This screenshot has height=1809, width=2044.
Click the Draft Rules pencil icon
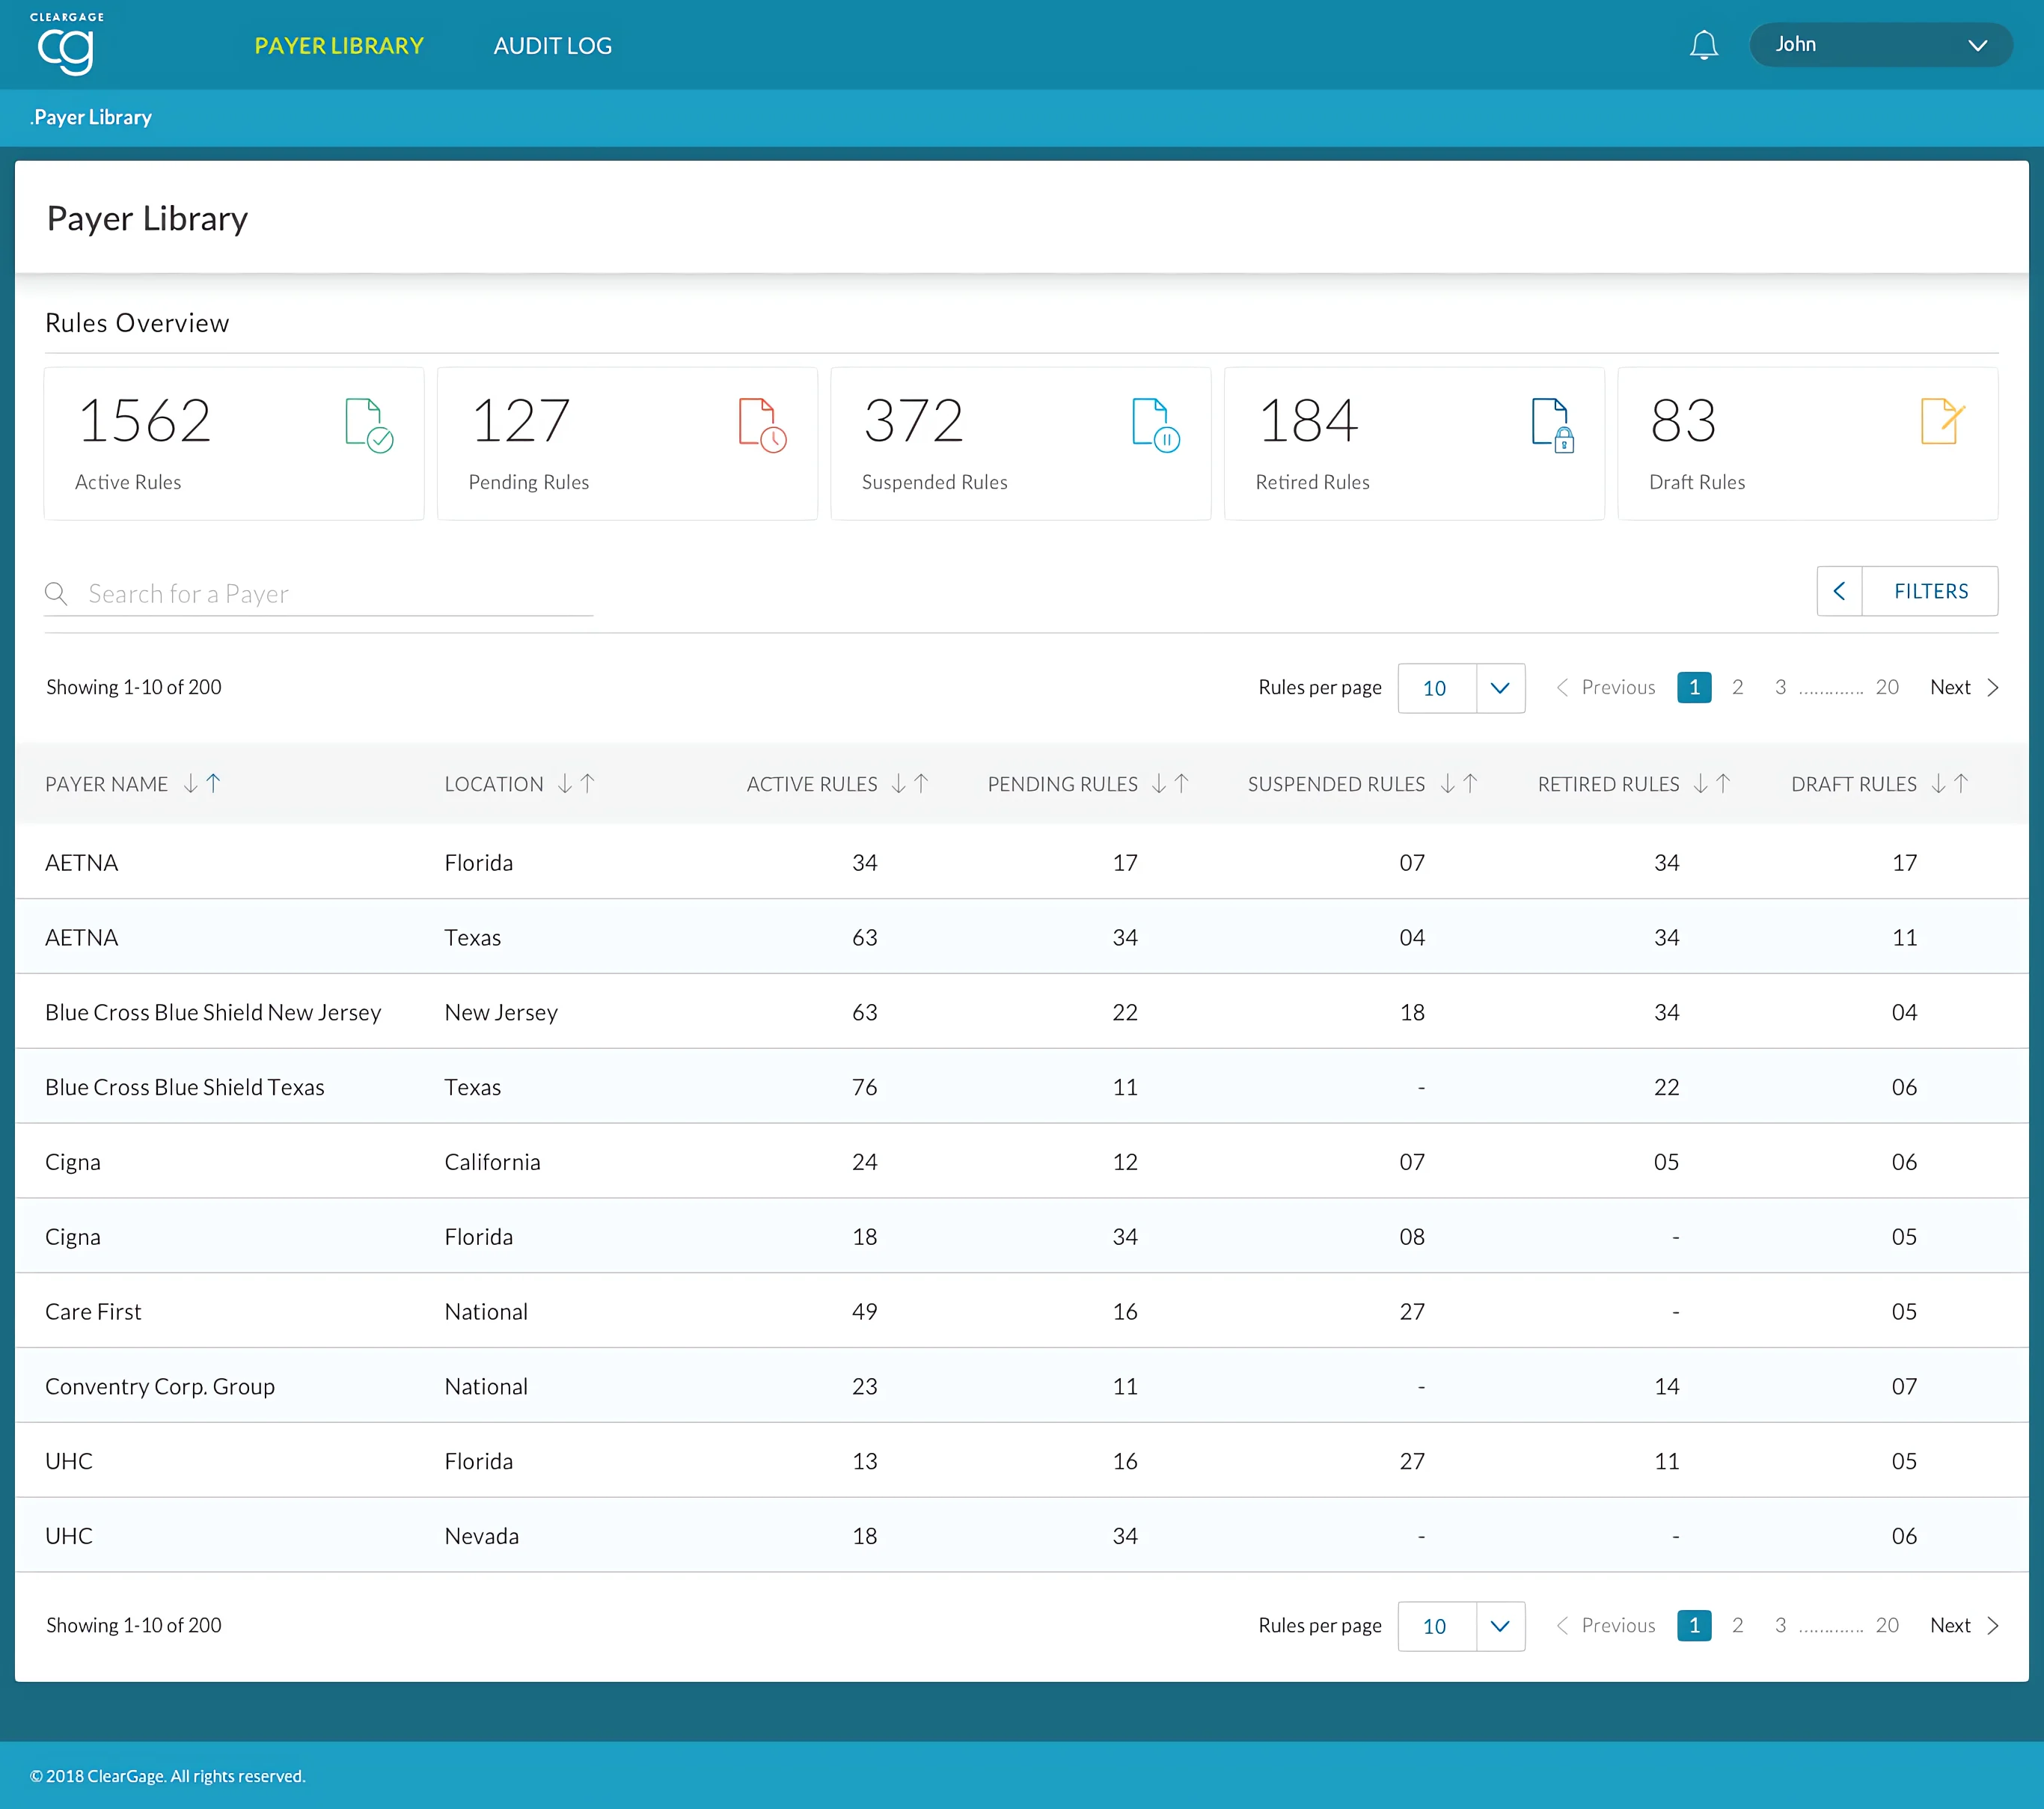click(x=1942, y=422)
